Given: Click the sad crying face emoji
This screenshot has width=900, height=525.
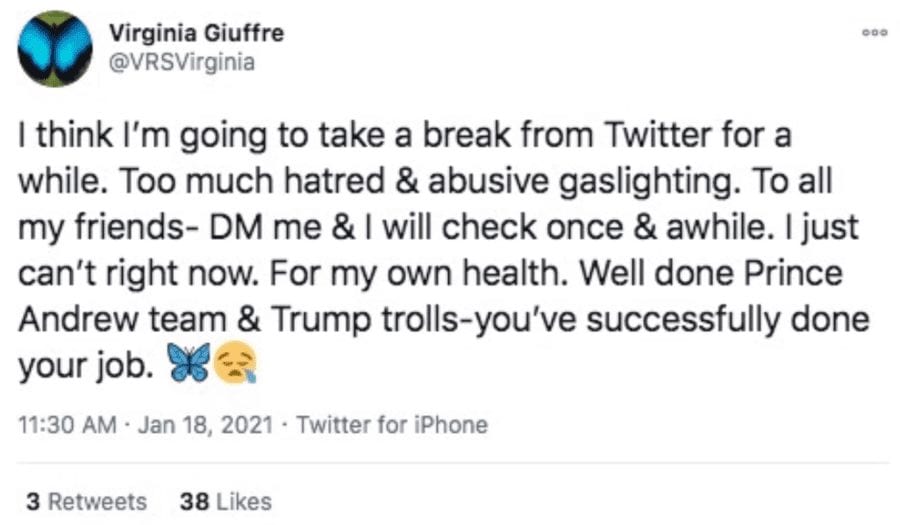Looking at the screenshot, I should click(234, 367).
